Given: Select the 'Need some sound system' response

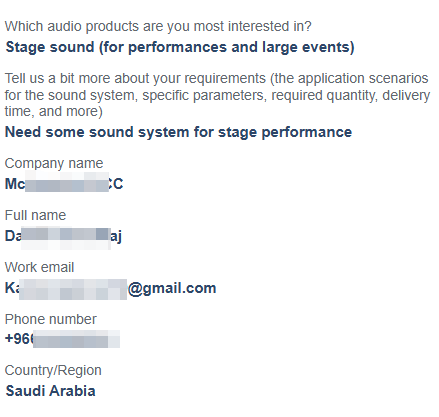Looking at the screenshot, I should click(178, 132).
